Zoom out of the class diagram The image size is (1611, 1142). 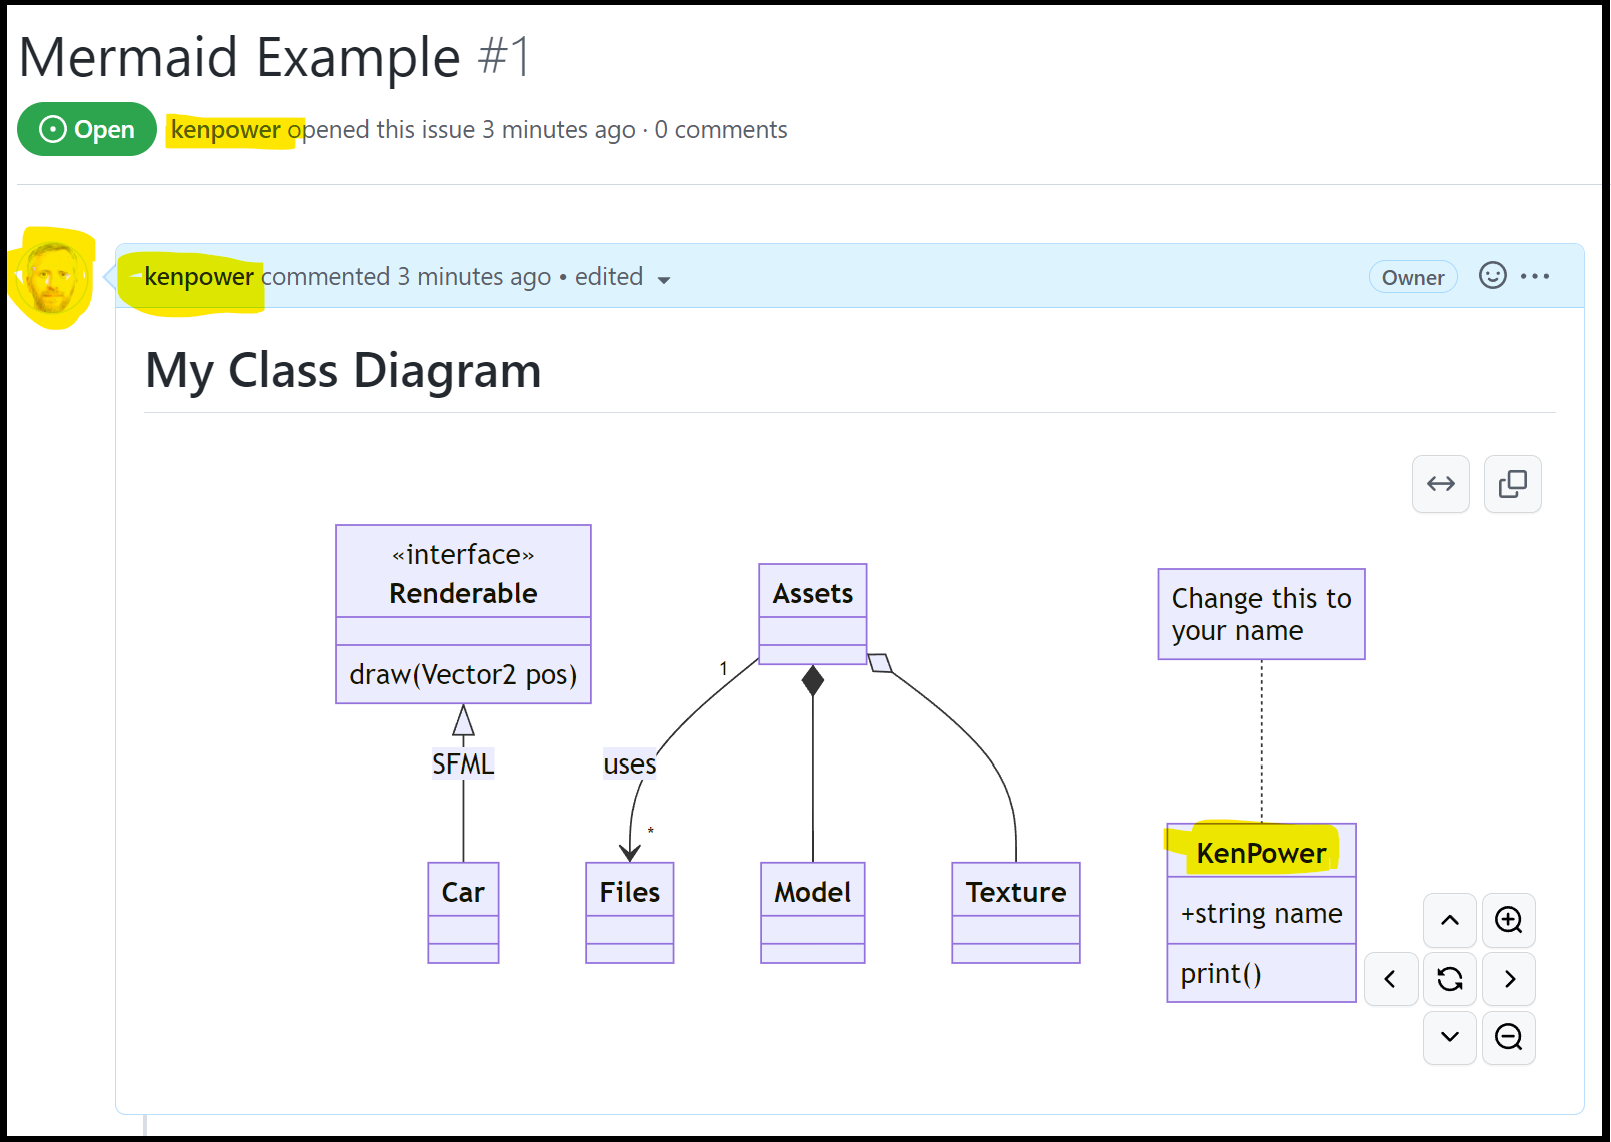(x=1508, y=1038)
